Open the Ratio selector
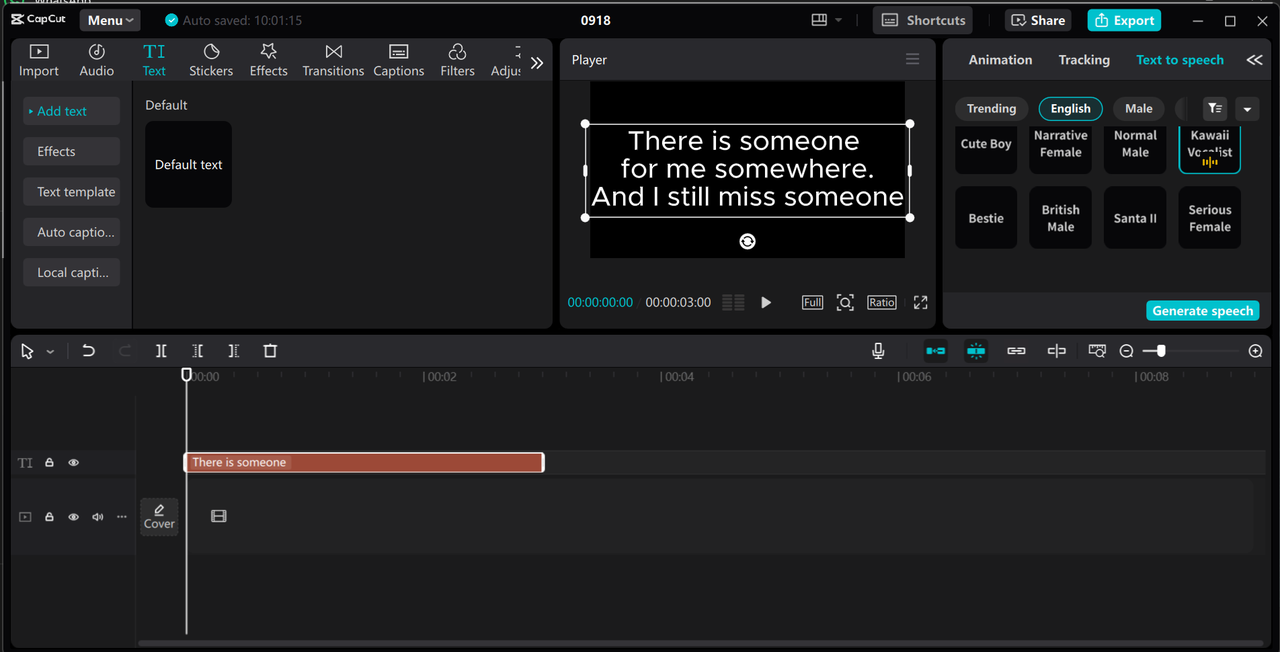 click(881, 302)
